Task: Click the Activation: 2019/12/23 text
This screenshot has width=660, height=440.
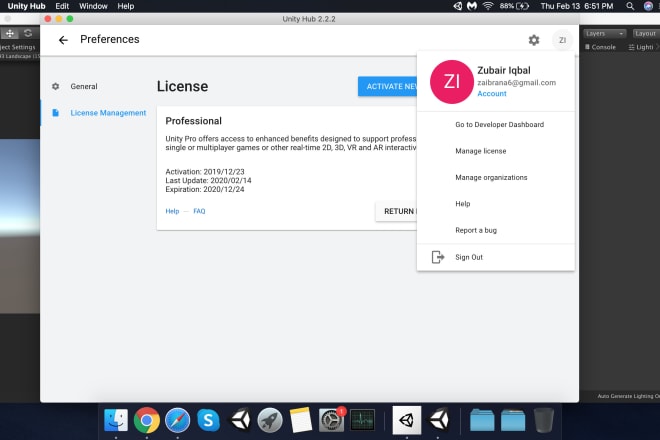Action: pyautogui.click(x=205, y=172)
